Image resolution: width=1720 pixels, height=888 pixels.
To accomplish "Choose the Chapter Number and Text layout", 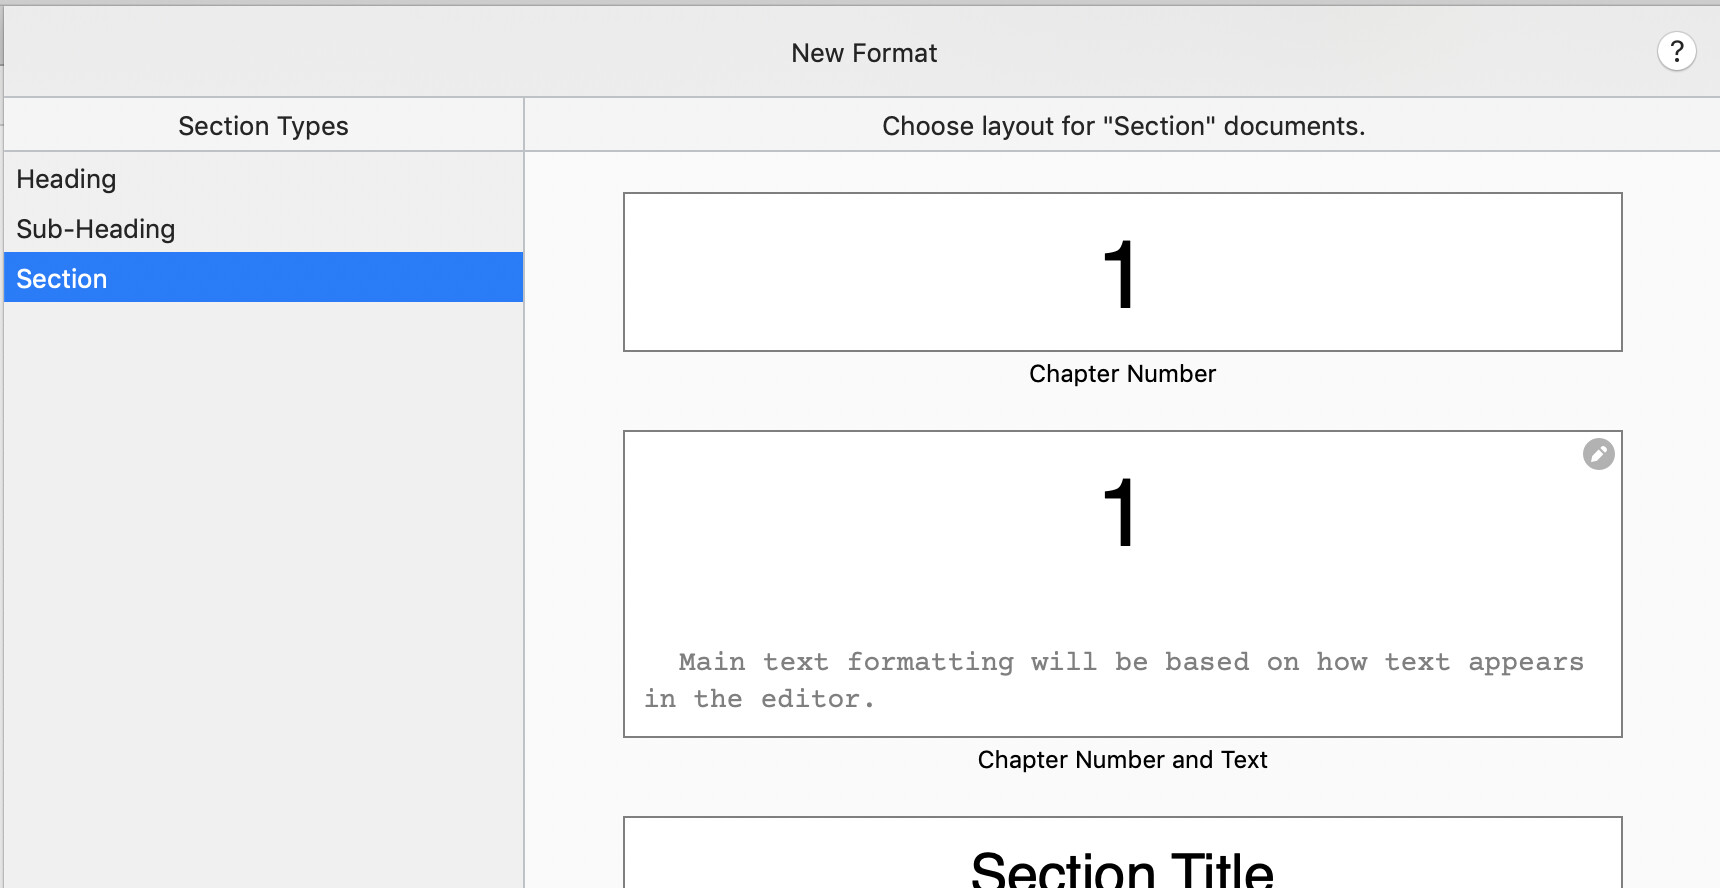I will (1122, 584).
